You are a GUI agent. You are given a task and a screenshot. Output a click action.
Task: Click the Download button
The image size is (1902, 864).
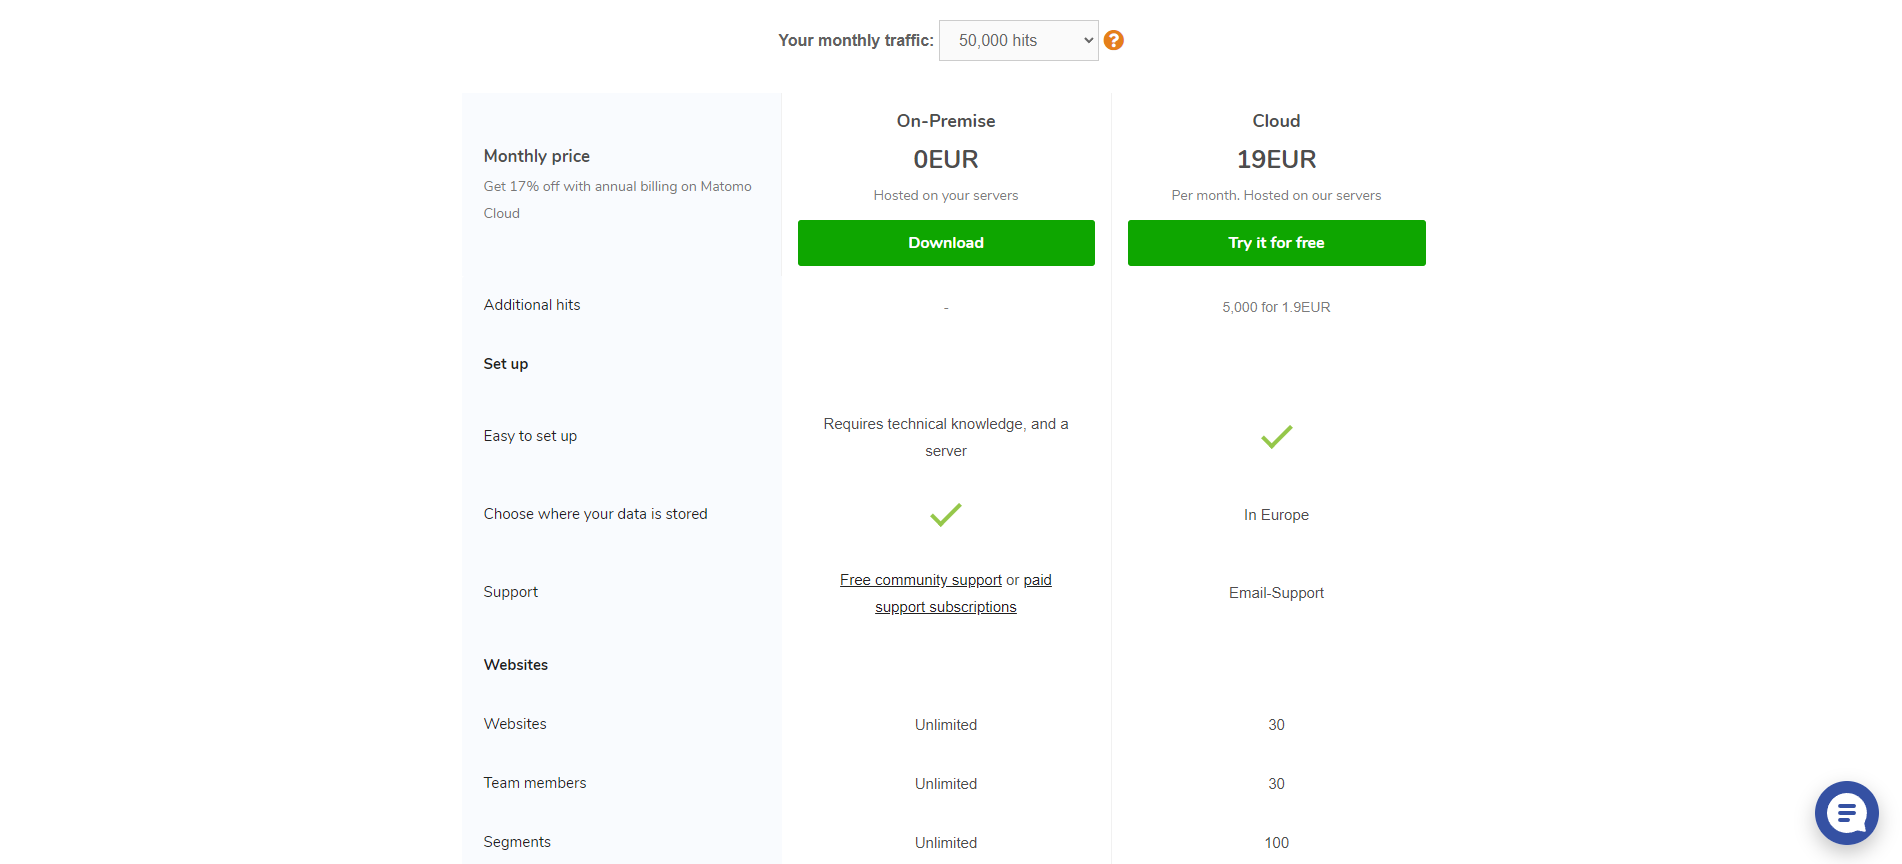(946, 243)
